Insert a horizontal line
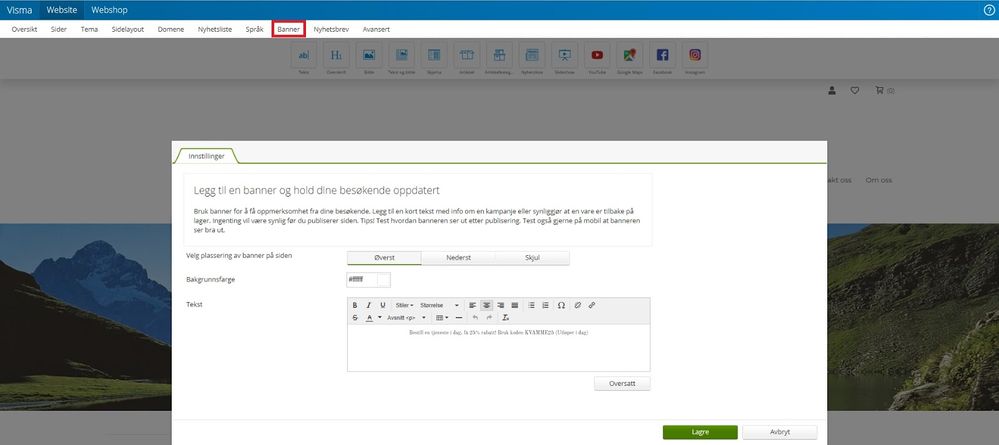This screenshot has width=999, height=445. click(459, 317)
